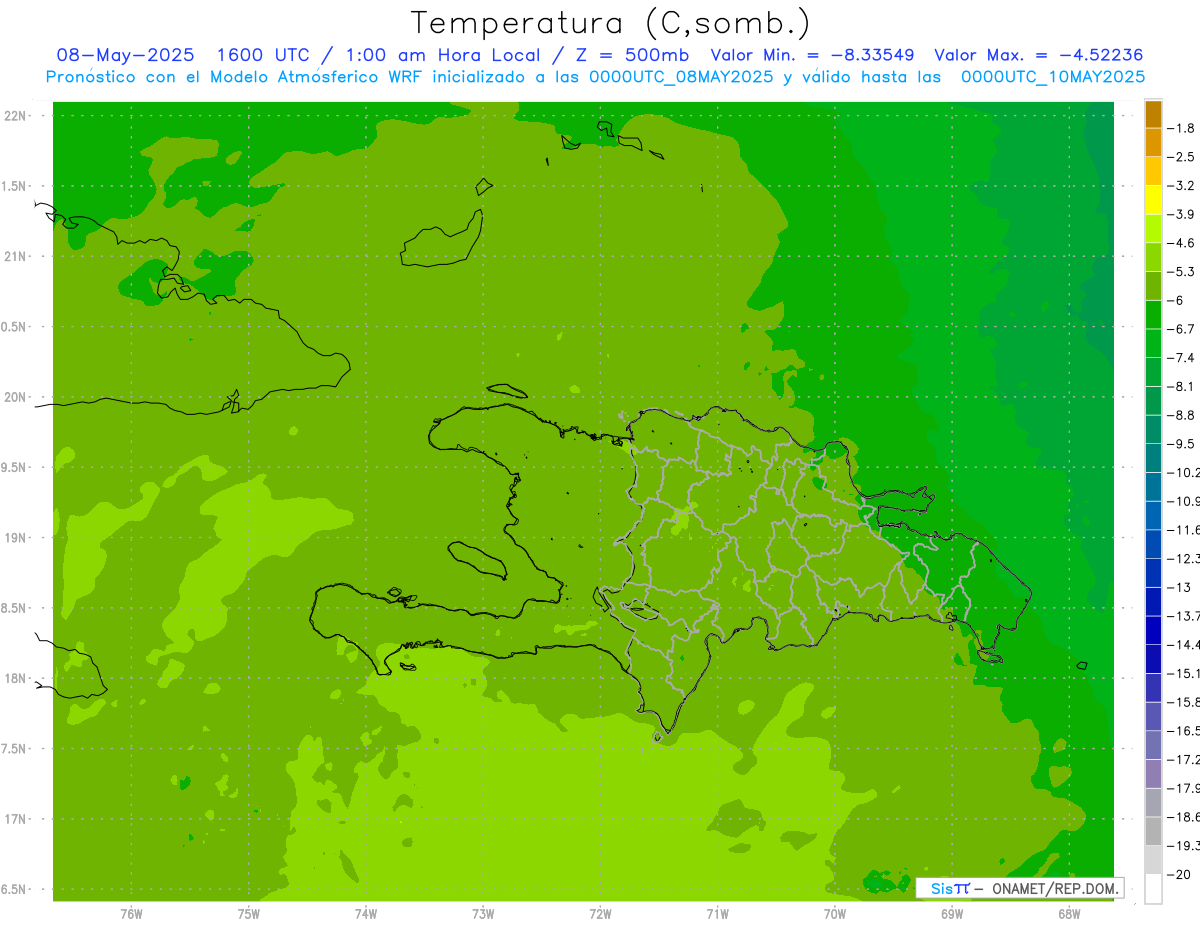
Task: Click the '74W' longitude label
Action: tap(366, 914)
